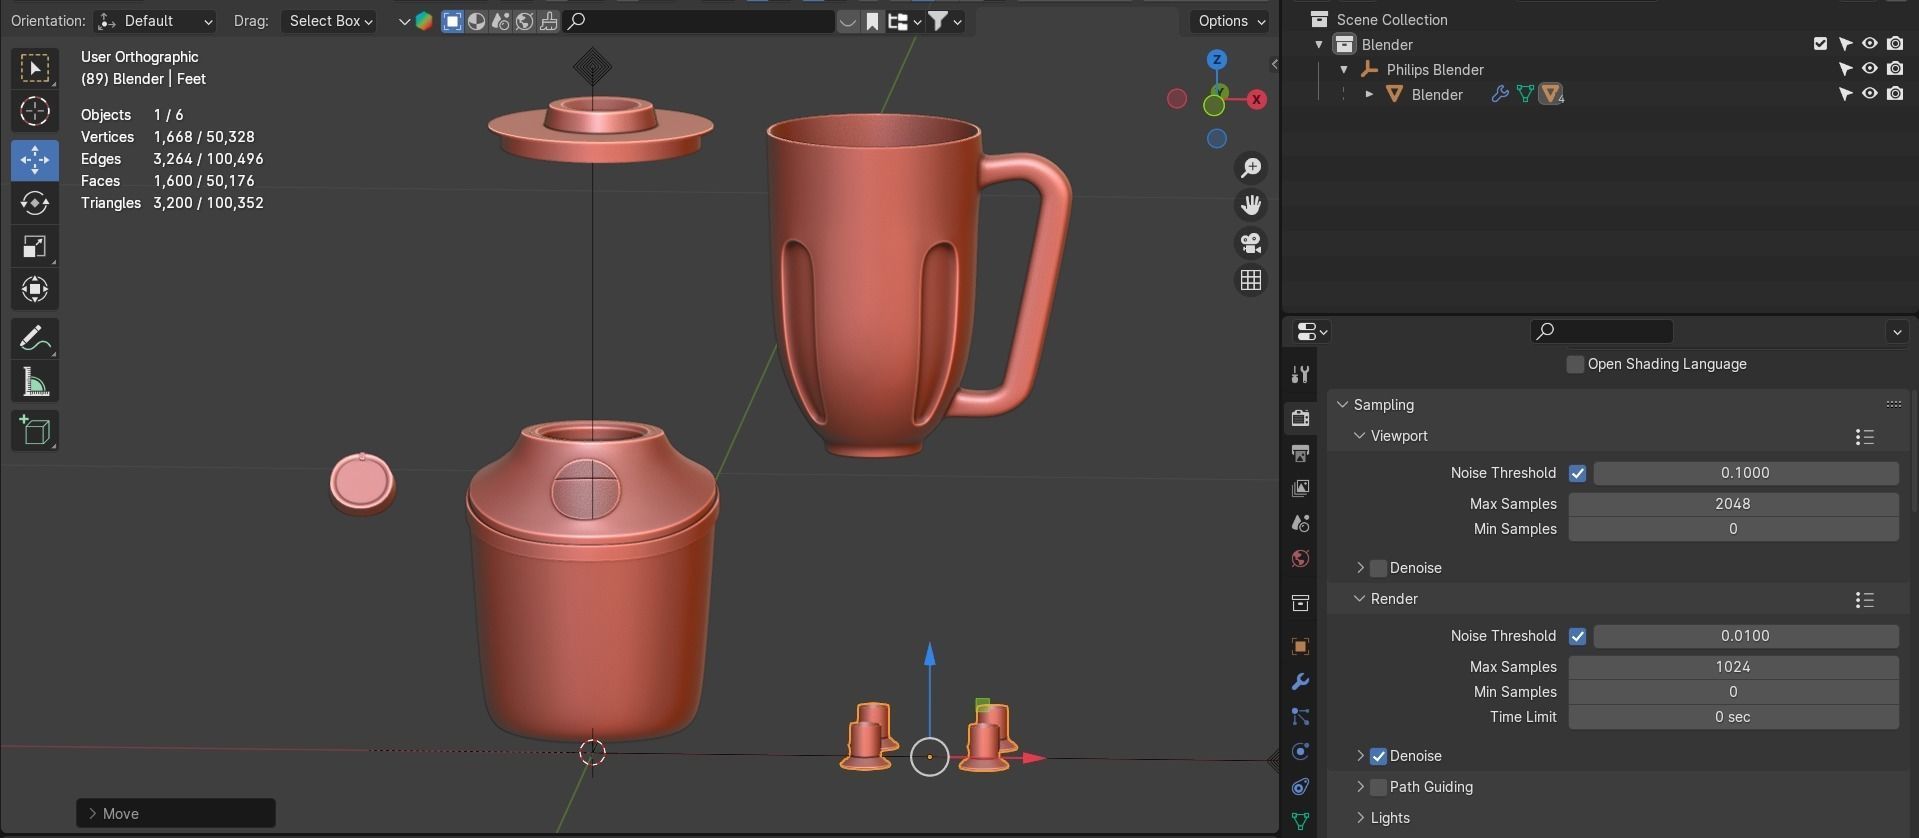Enable Path Guiding checkbox

(x=1378, y=787)
